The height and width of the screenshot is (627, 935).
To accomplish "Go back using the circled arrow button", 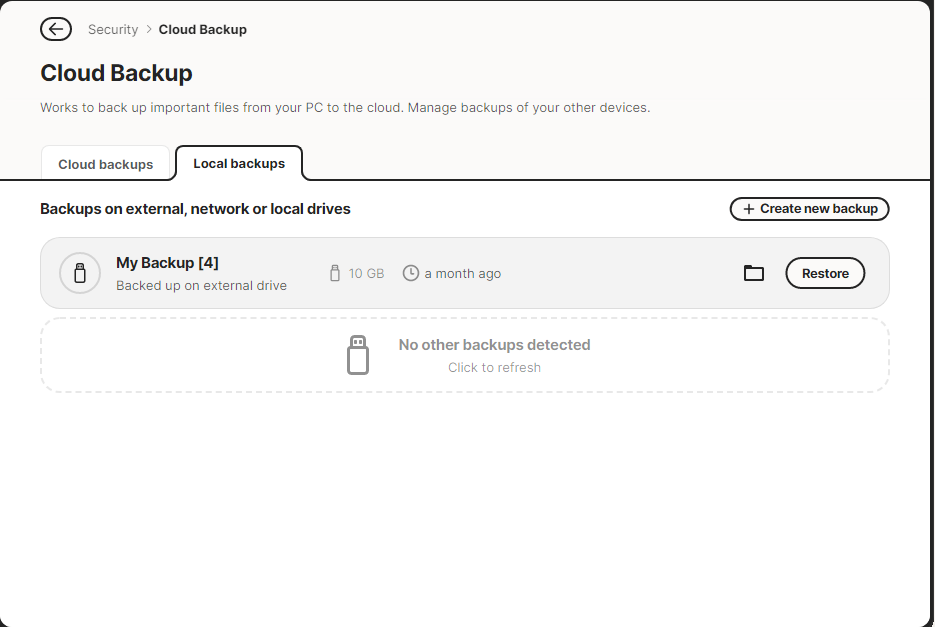I will click(x=56, y=29).
